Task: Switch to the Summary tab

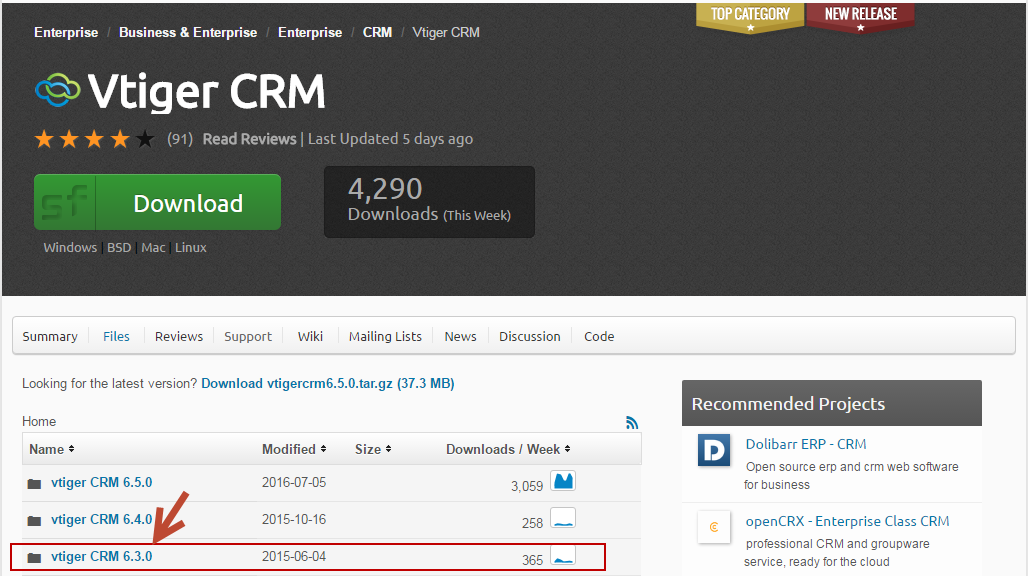Action: [50, 336]
